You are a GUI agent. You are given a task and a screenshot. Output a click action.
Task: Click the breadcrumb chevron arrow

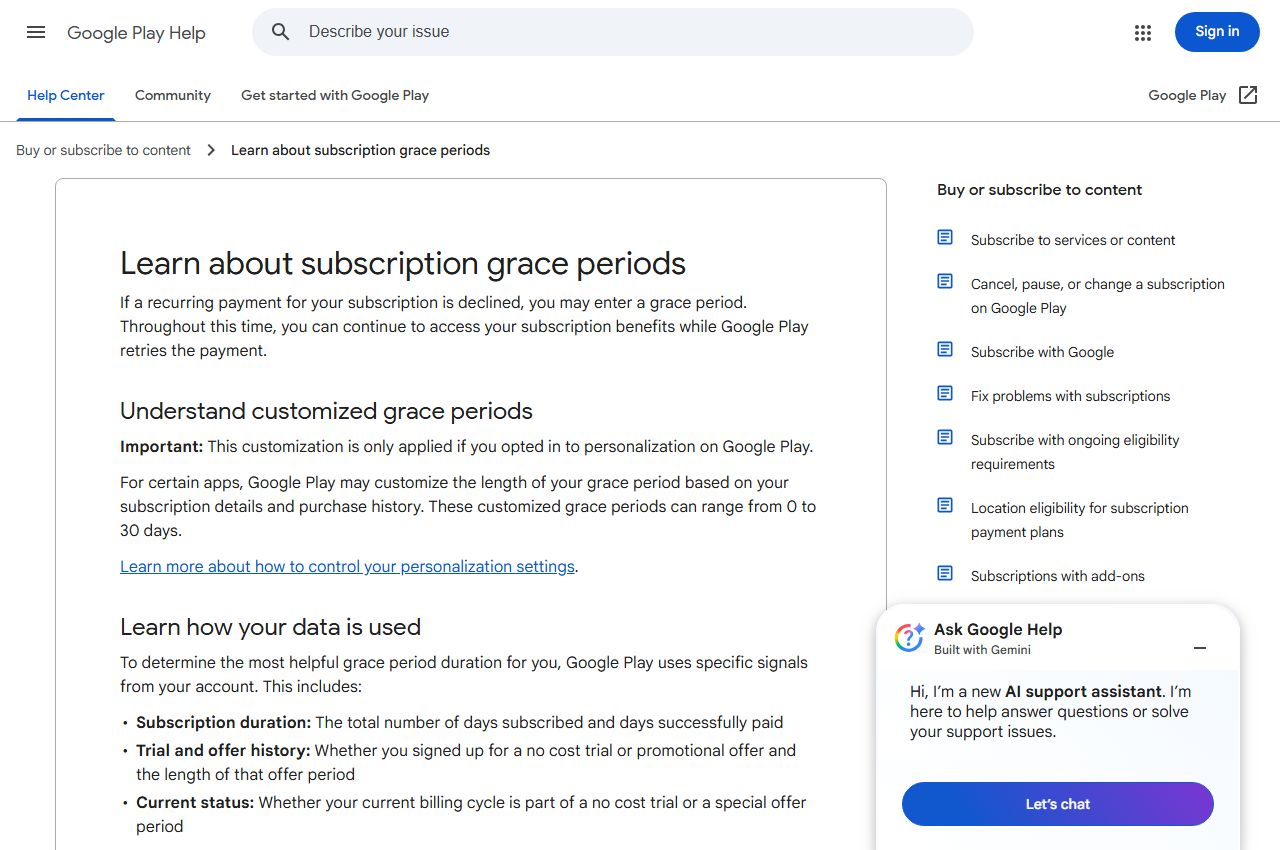point(211,150)
